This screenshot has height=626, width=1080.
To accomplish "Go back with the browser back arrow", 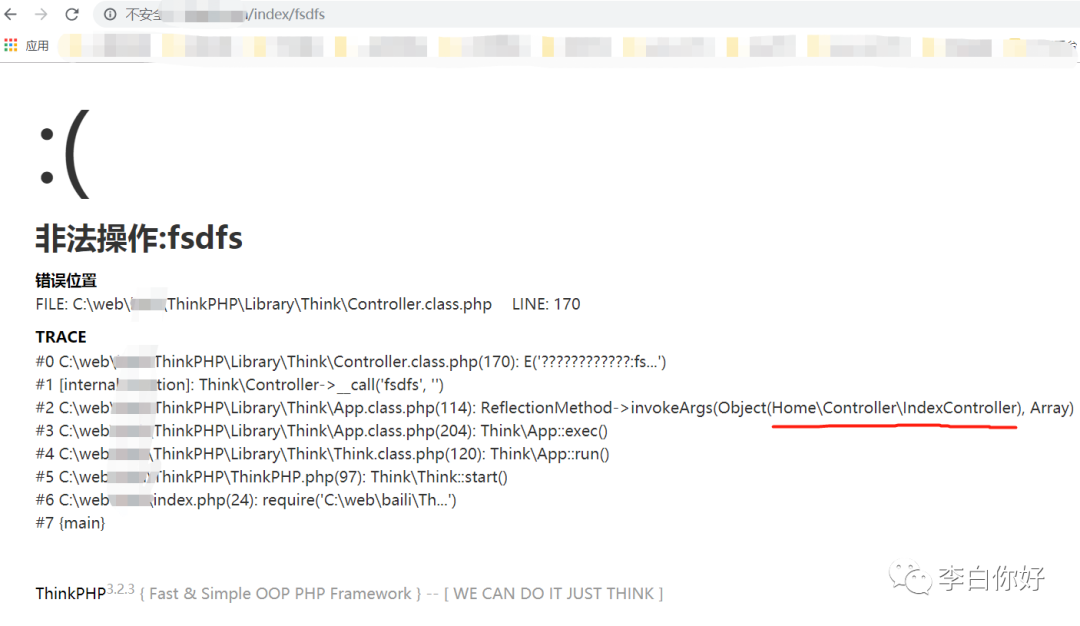I will [x=10, y=14].
